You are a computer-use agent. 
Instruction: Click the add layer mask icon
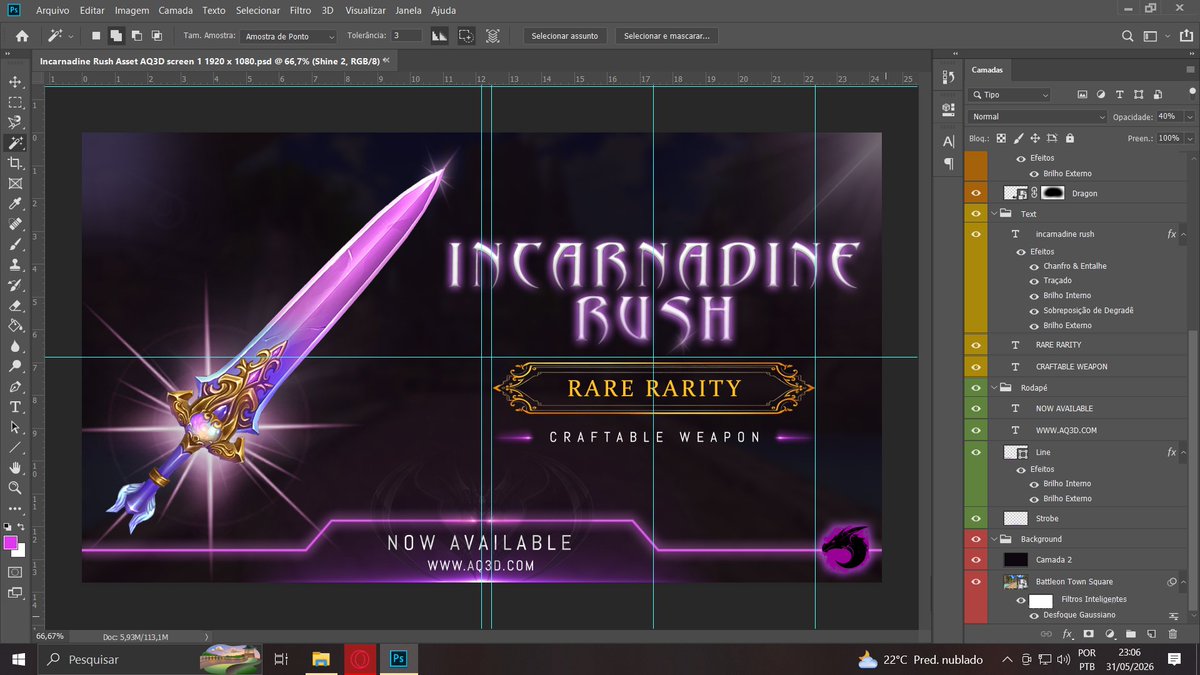pyautogui.click(x=1088, y=634)
